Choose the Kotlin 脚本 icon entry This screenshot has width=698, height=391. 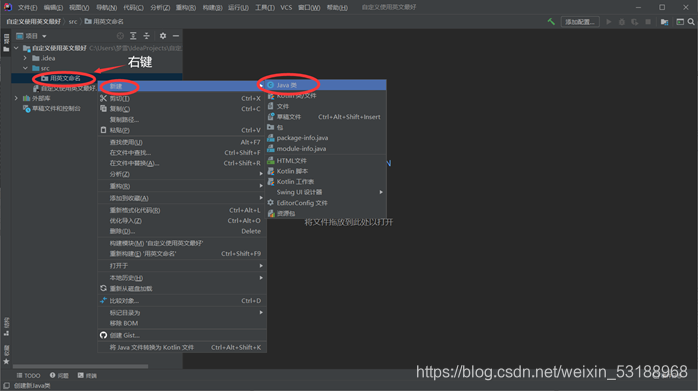pos(271,171)
